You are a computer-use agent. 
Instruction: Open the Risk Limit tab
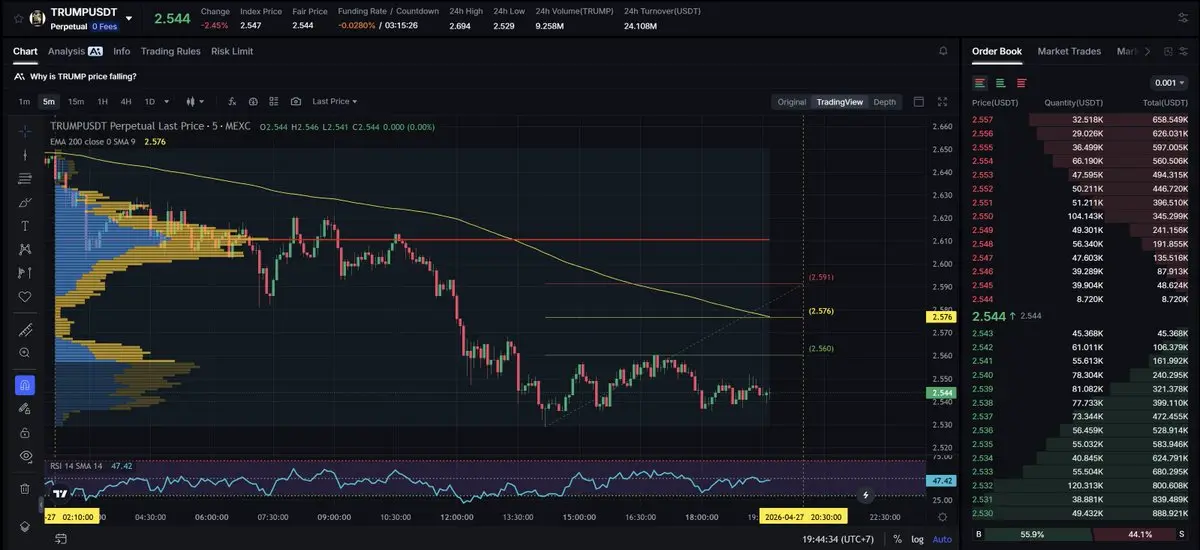pyautogui.click(x=232, y=51)
